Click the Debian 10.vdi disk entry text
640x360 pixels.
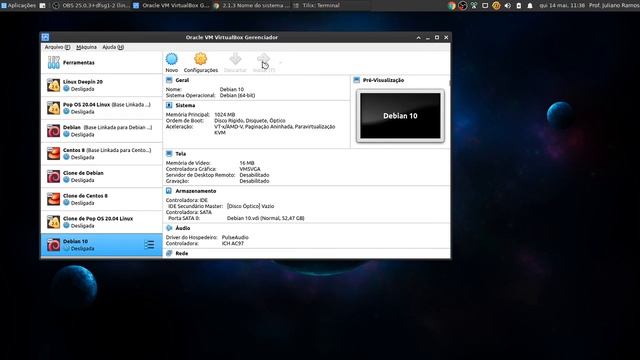click(x=265, y=218)
